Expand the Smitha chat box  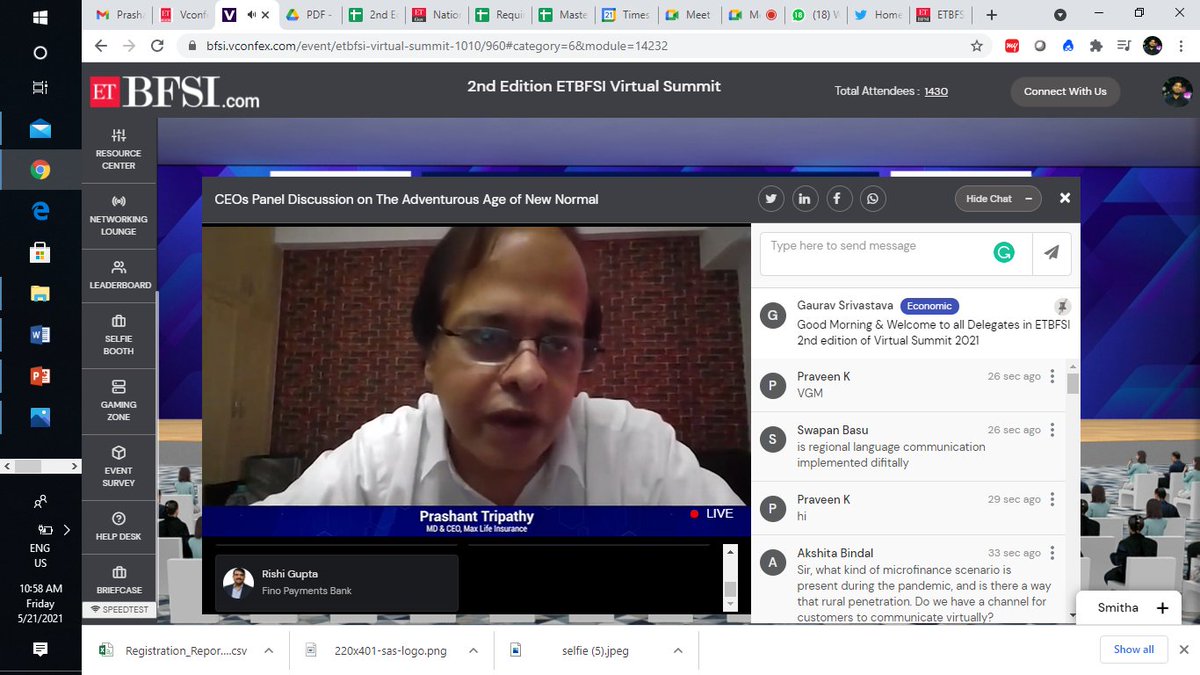click(1162, 608)
